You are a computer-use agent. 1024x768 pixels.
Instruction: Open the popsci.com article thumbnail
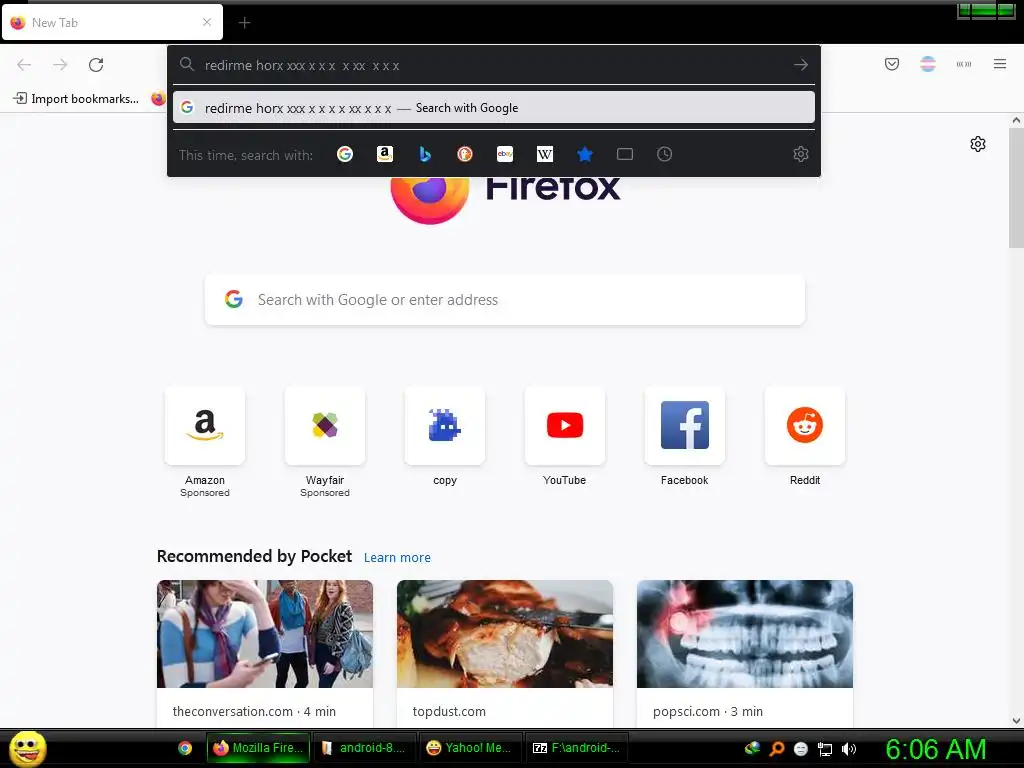tap(744, 633)
